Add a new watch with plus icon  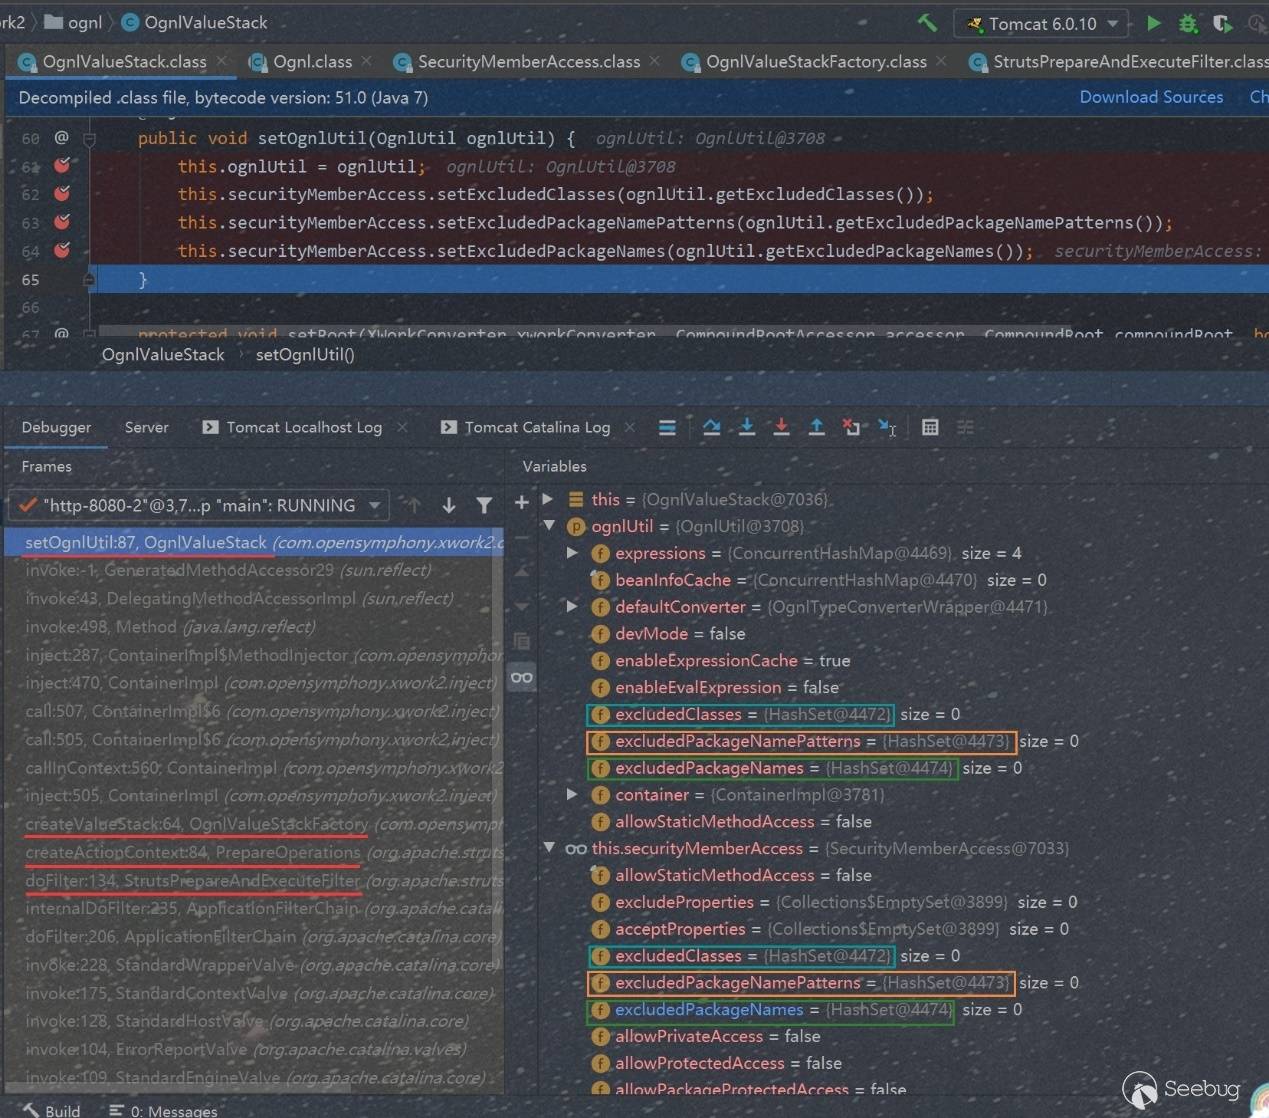[521, 502]
